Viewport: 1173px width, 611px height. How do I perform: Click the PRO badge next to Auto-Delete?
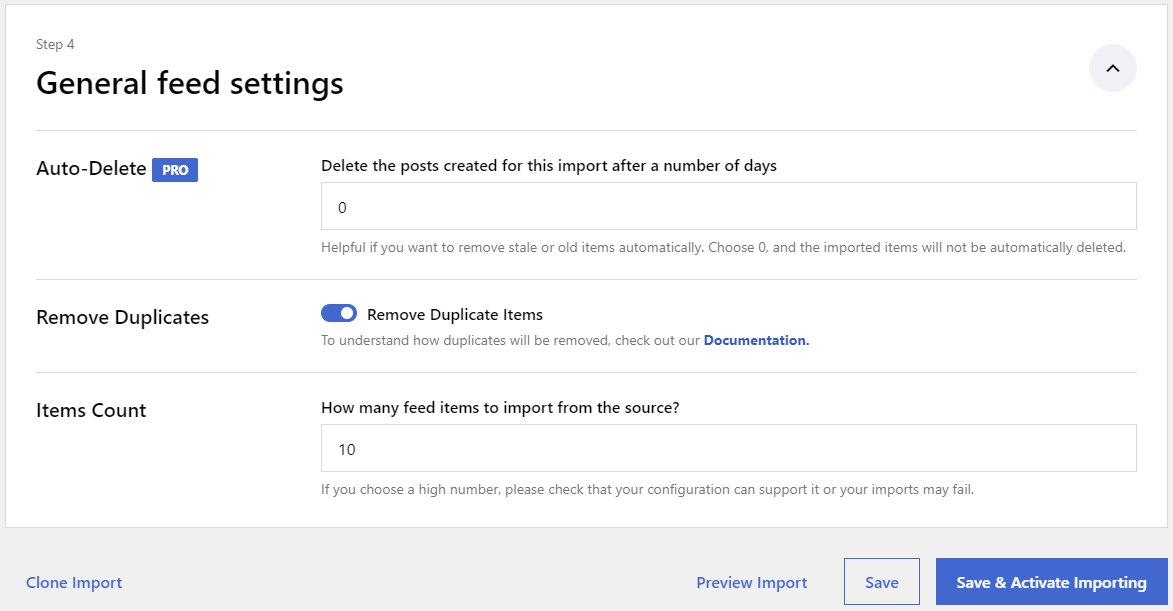(x=174, y=169)
